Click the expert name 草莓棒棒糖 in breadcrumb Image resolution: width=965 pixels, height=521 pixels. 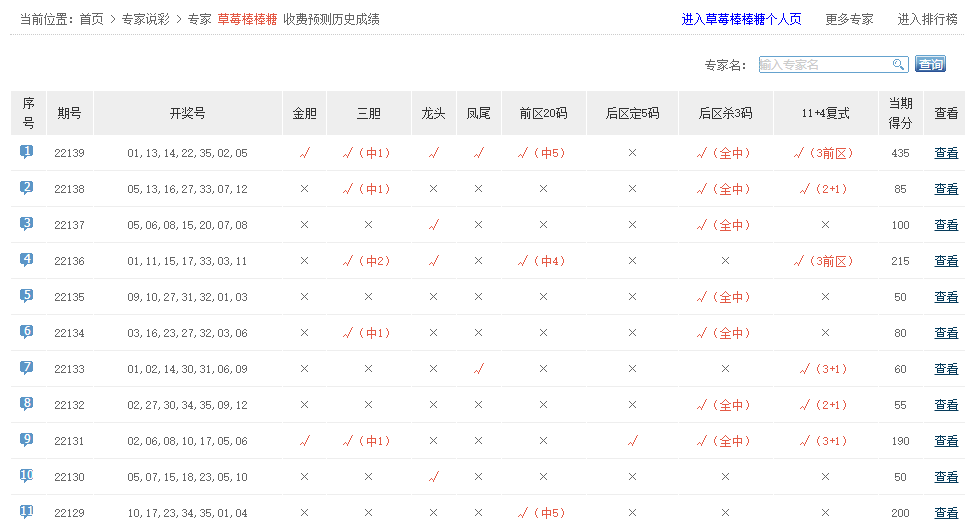(x=247, y=19)
